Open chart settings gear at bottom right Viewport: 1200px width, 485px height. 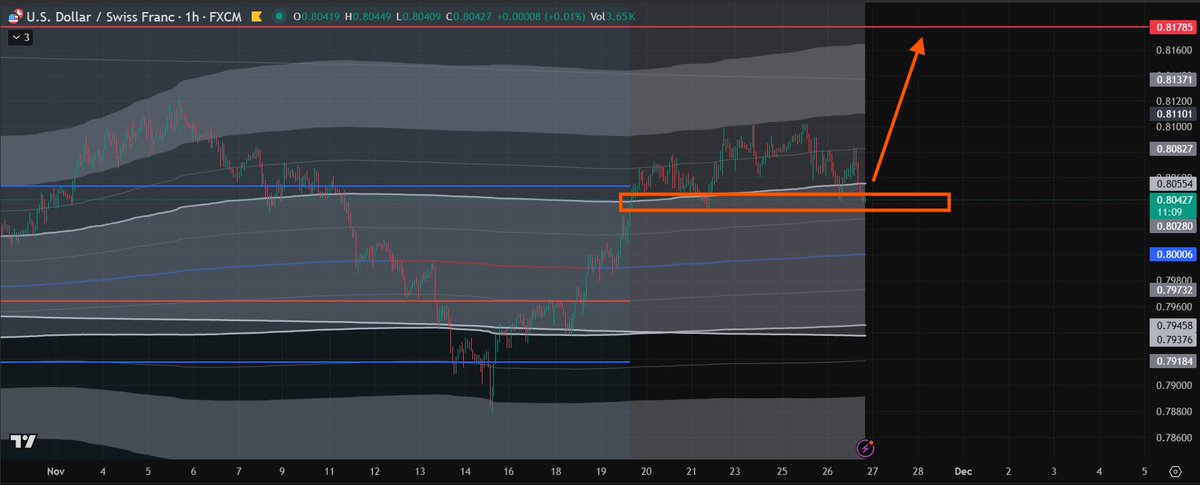tap(1175, 470)
